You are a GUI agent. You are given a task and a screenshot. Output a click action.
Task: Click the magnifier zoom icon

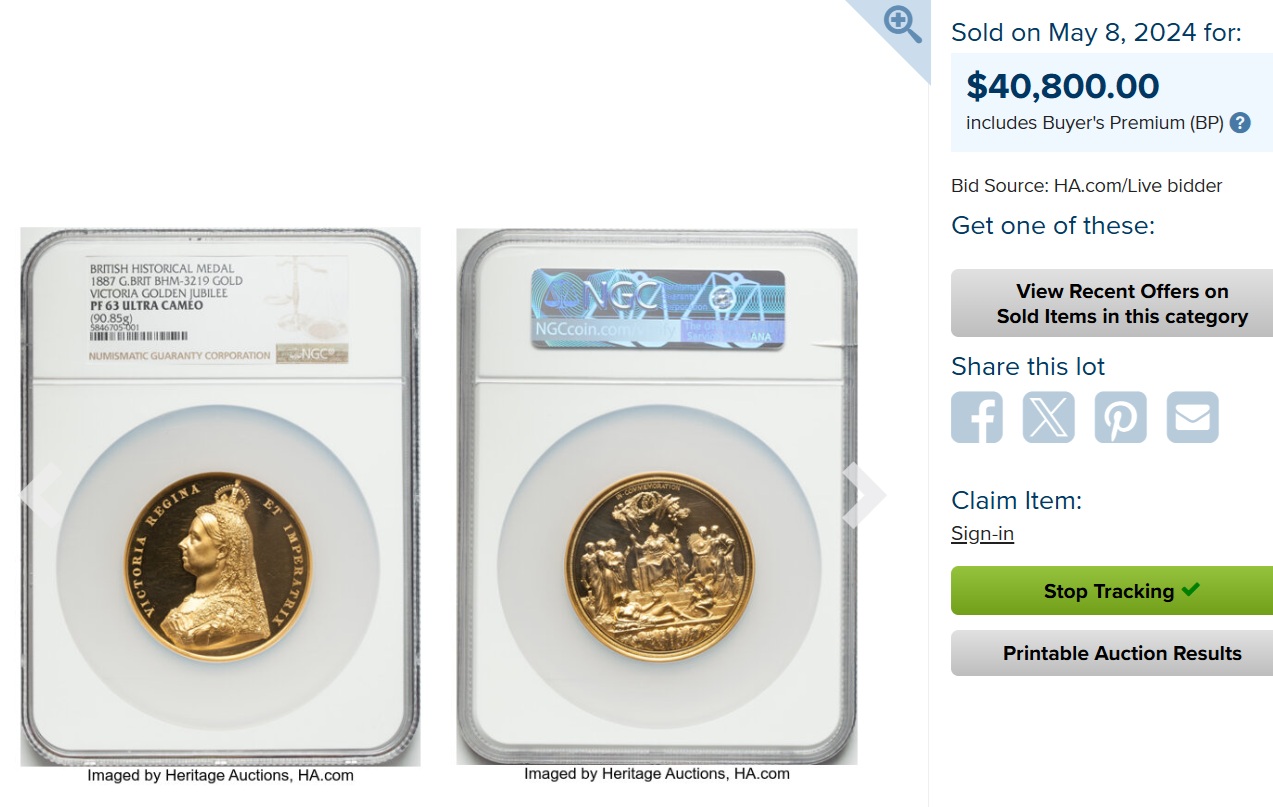tap(903, 24)
